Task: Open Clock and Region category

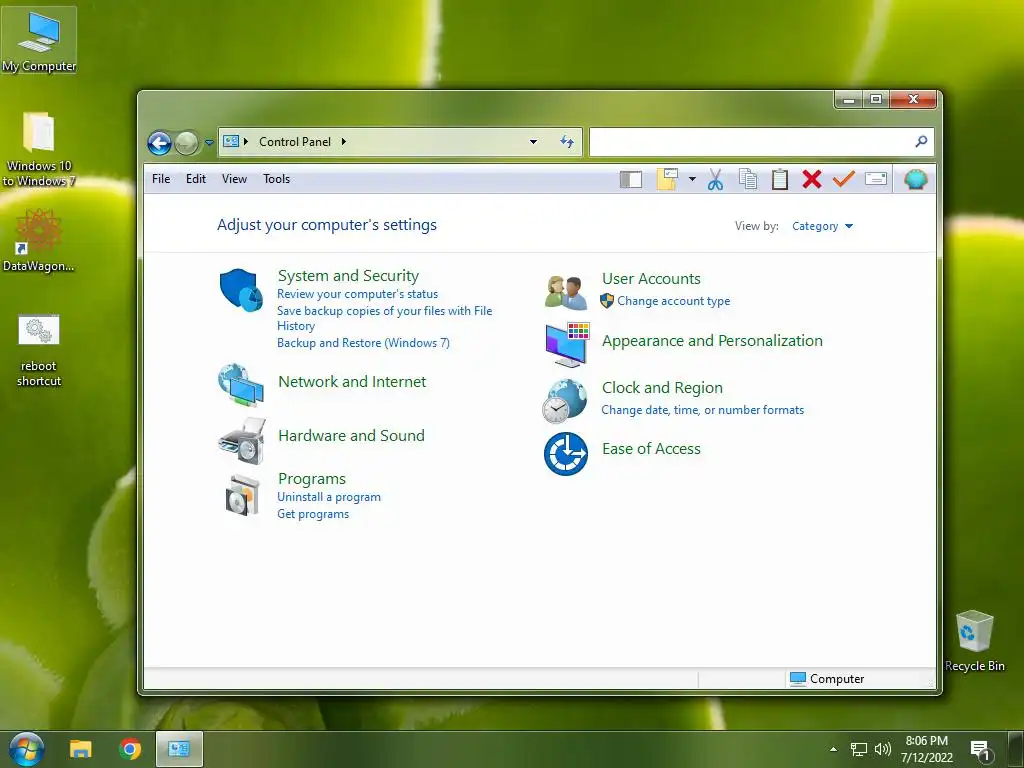Action: click(662, 388)
